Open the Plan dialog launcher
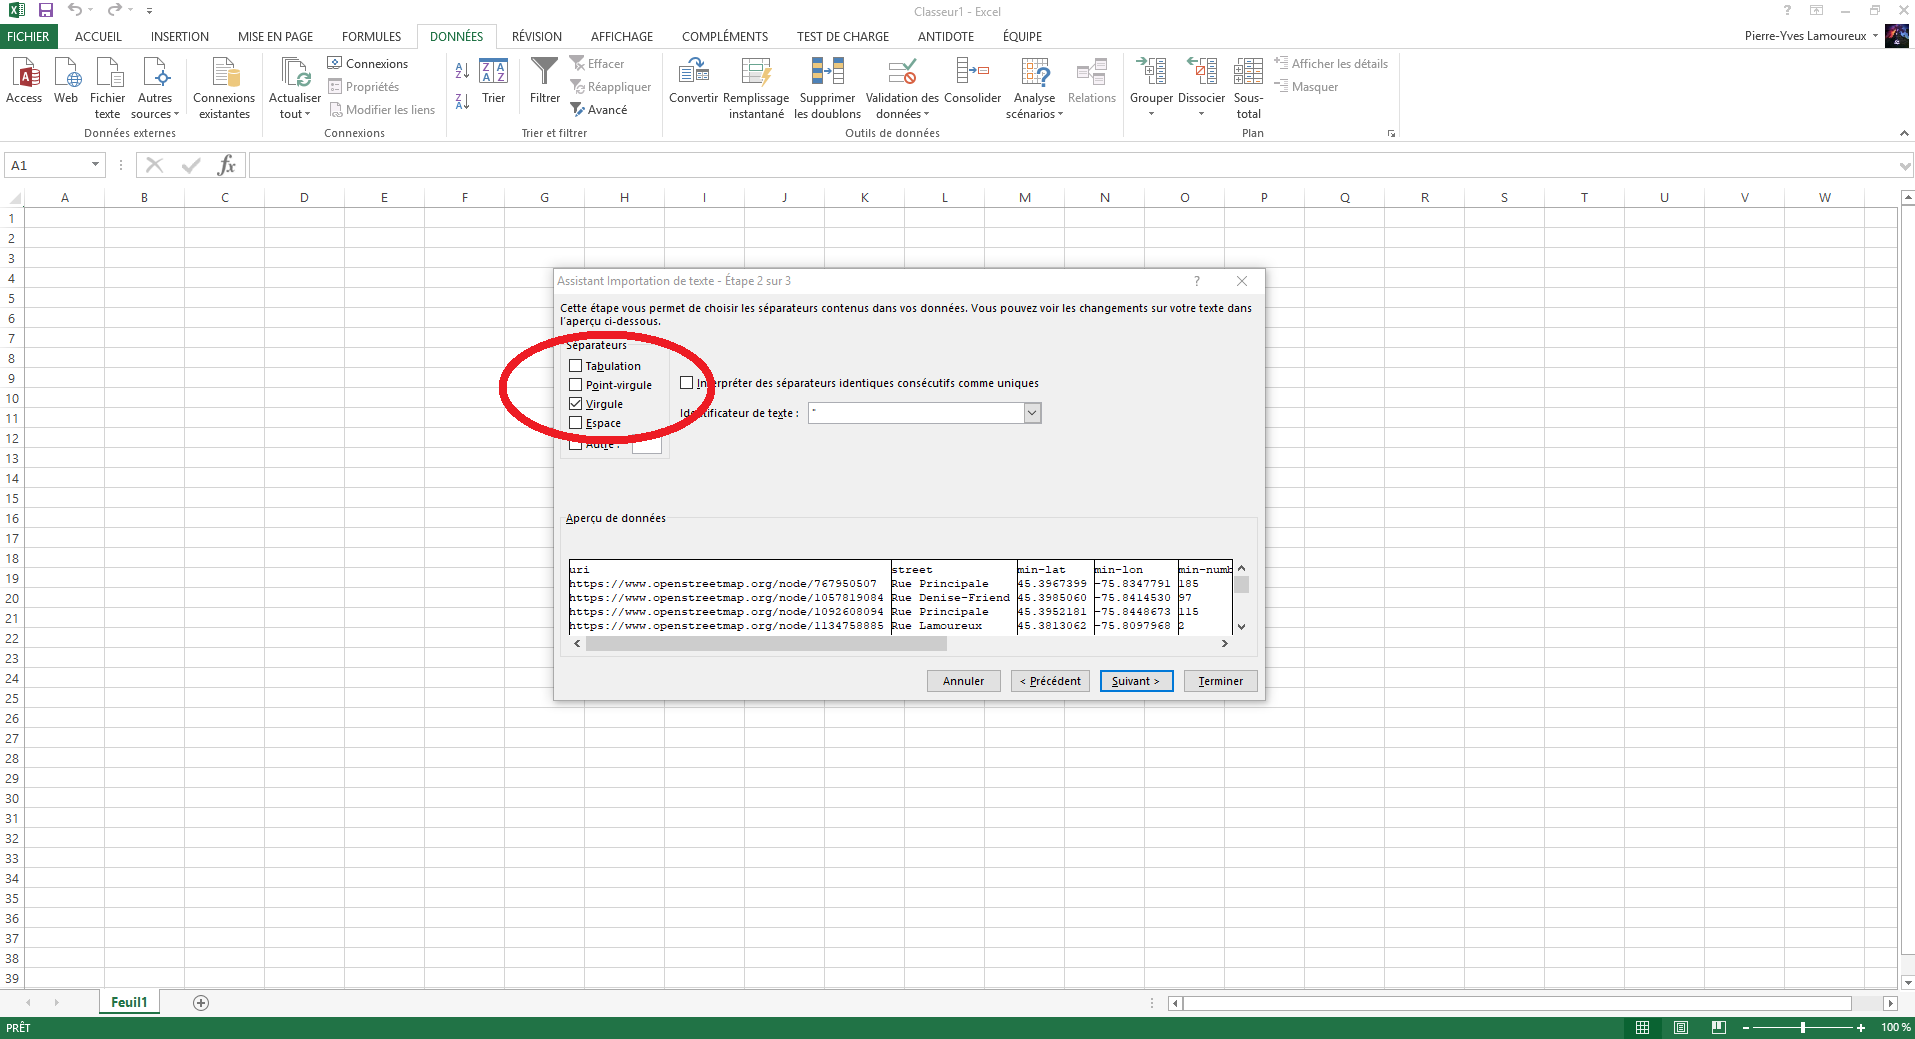Viewport: 1915px width, 1039px height. pos(1391,134)
